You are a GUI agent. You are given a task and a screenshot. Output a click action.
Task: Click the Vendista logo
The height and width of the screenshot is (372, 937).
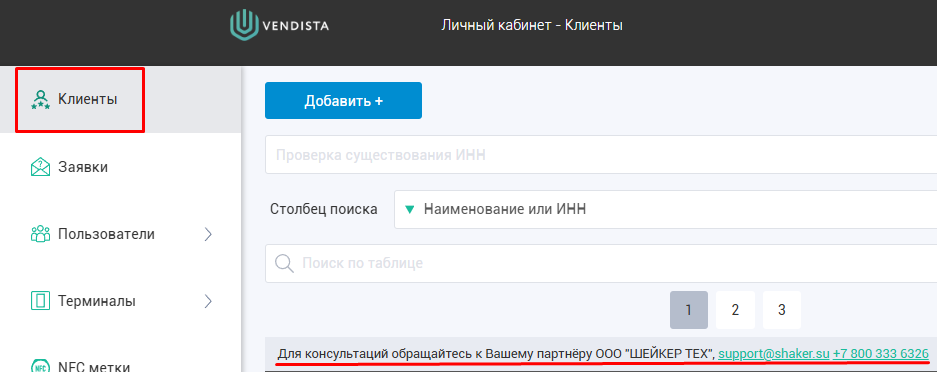coord(279,26)
